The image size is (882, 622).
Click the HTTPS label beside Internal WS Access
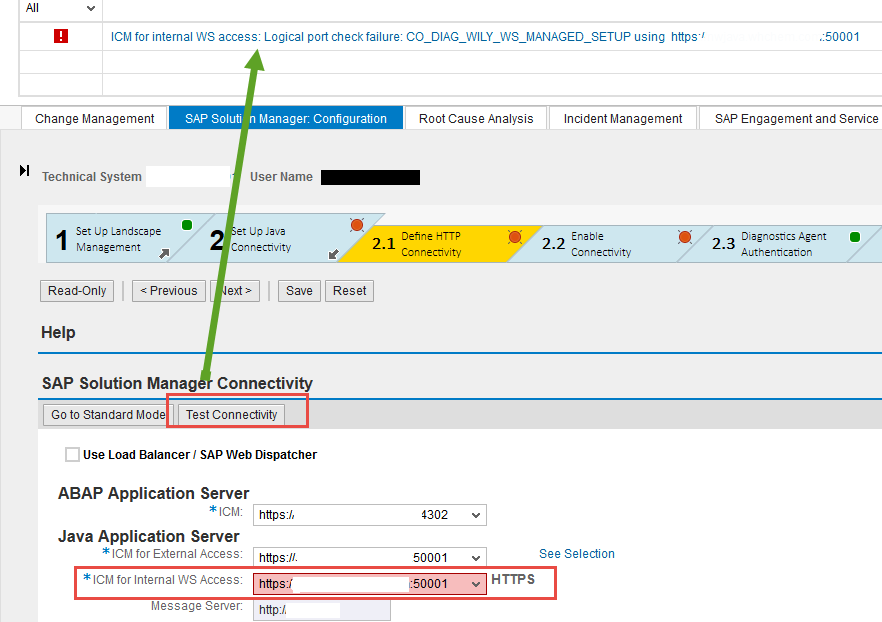point(513,580)
